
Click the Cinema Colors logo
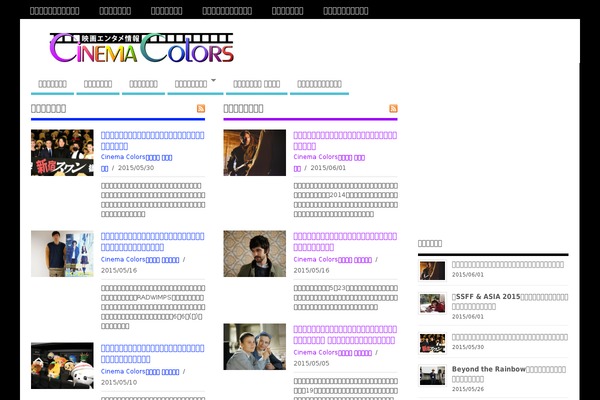pyautogui.click(x=142, y=48)
